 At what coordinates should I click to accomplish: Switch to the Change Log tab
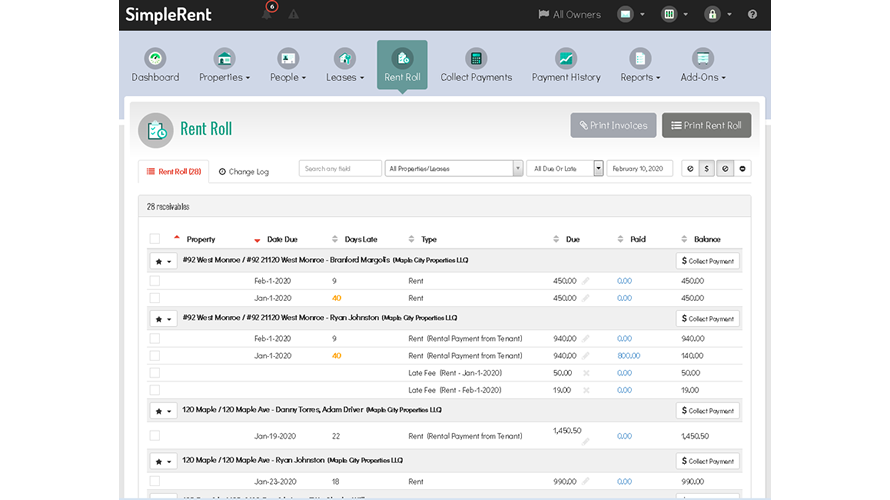(244, 171)
